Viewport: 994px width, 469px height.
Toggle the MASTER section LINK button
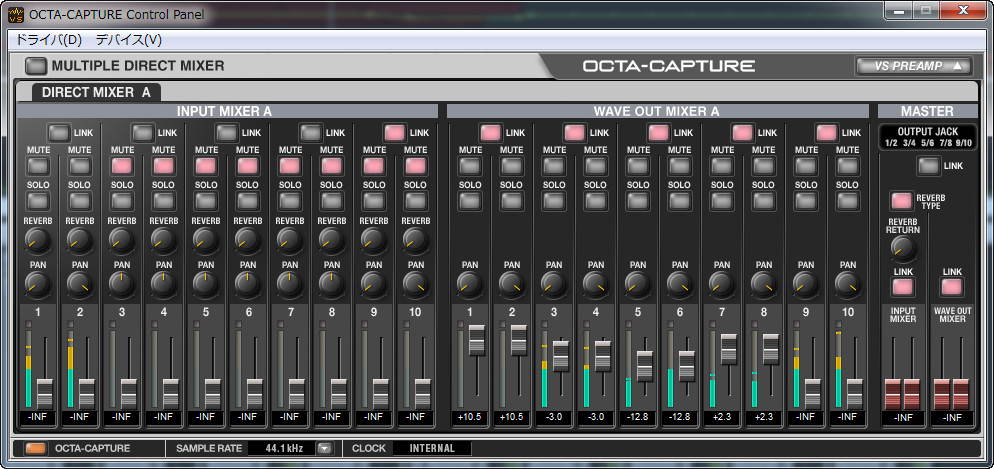tap(929, 166)
